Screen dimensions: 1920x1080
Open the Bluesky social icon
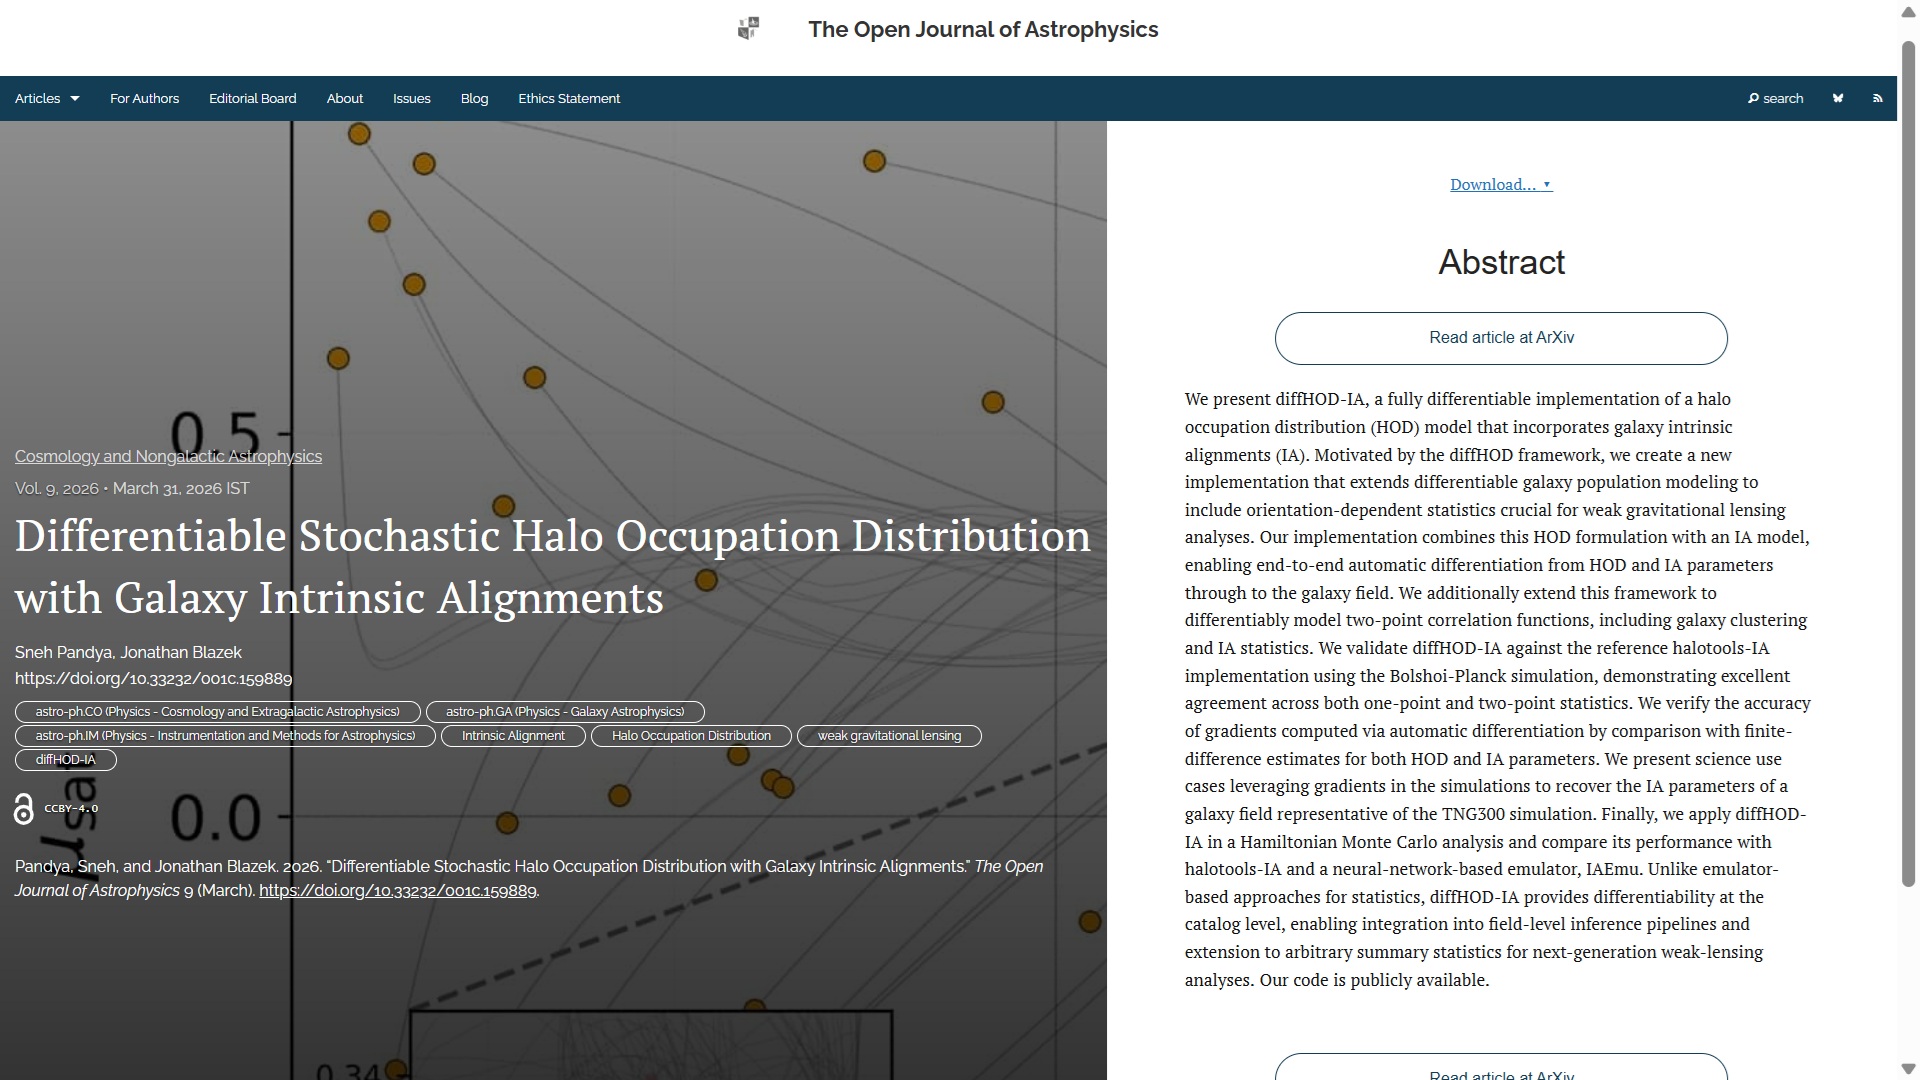coord(1838,98)
